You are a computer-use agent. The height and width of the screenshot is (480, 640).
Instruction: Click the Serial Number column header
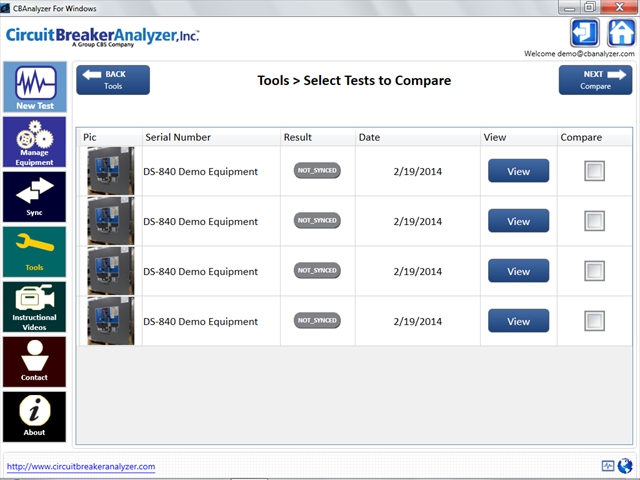[x=211, y=137]
